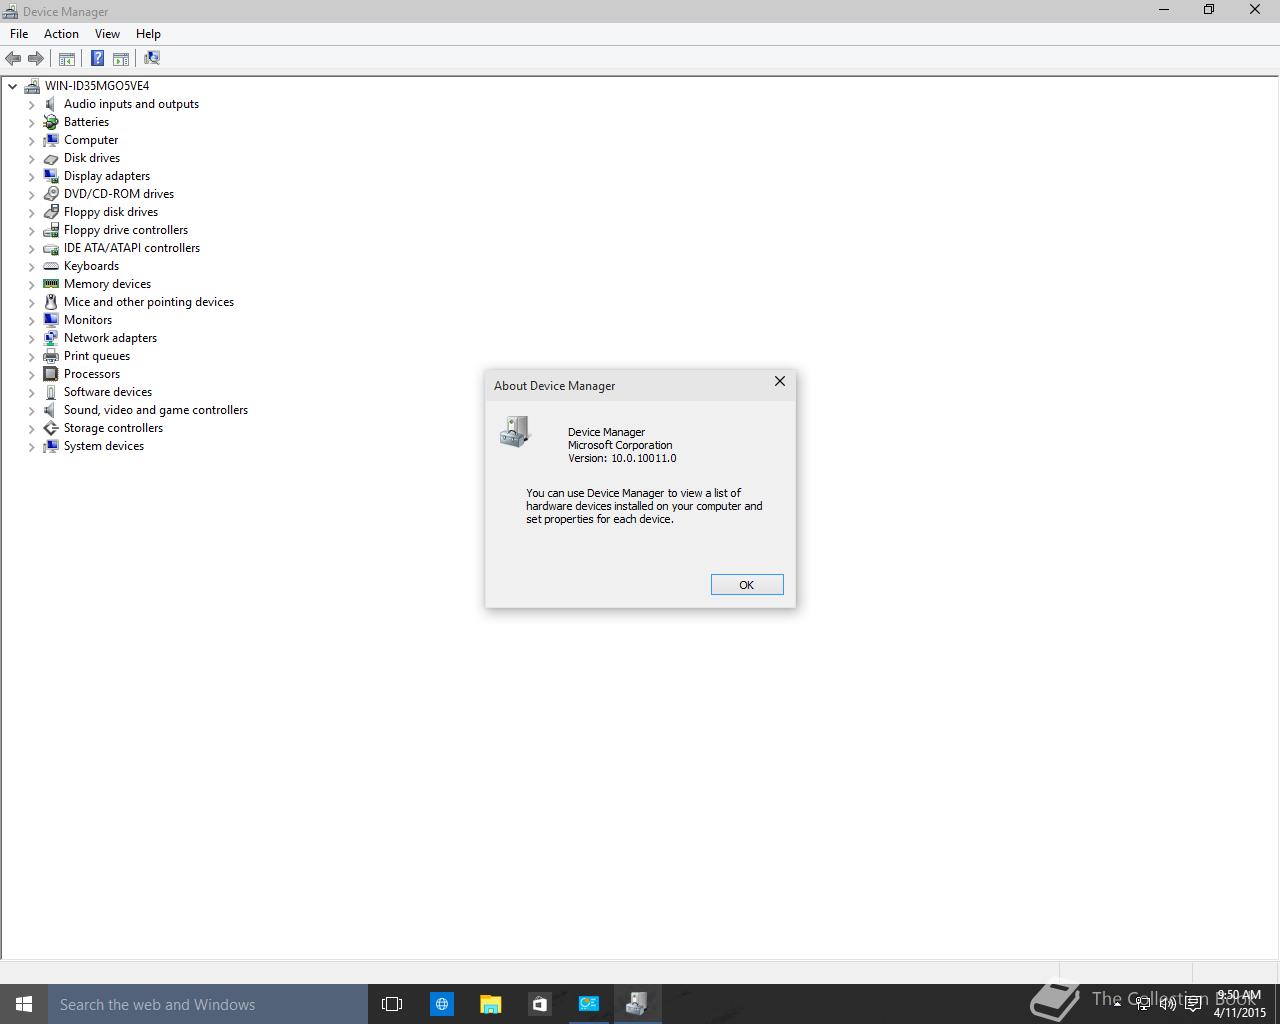1280x1024 pixels.
Task: Open Help via the blue question-mark icon
Action: pos(98,58)
